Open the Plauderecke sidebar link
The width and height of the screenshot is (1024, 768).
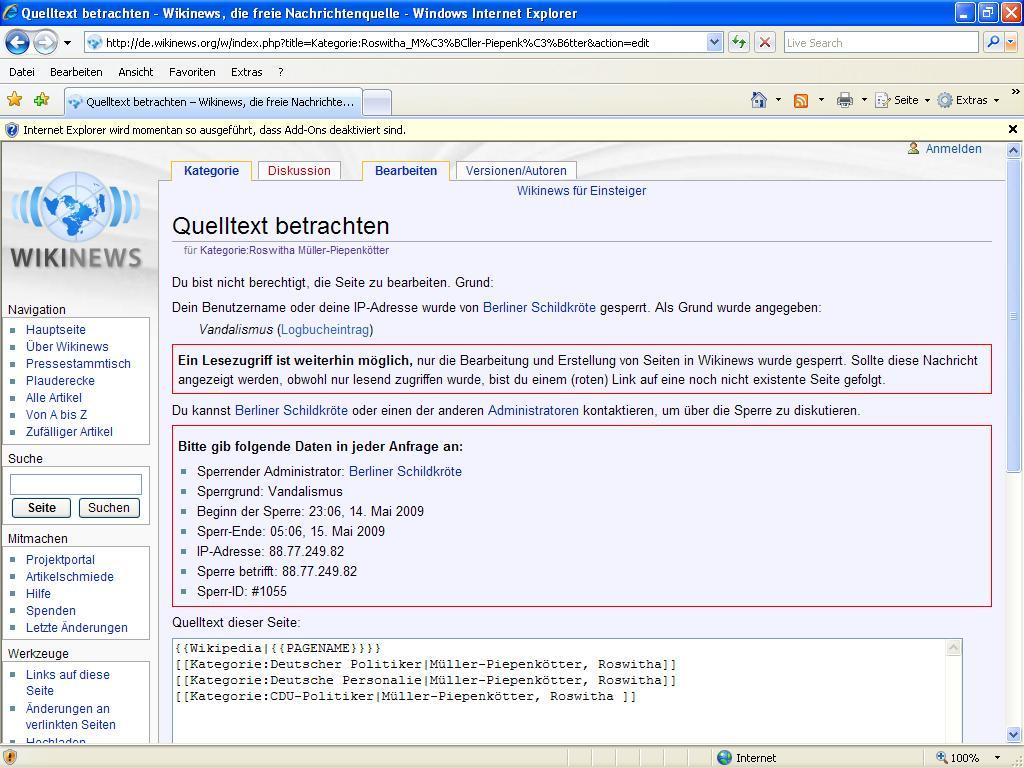[x=60, y=381]
